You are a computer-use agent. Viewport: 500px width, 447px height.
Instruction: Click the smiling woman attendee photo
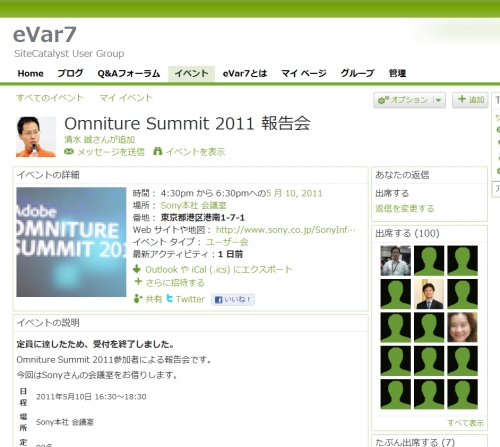(x=462, y=327)
